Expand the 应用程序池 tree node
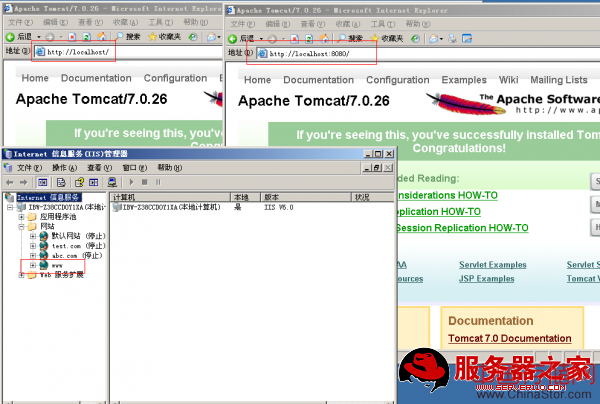Viewport: 600px width, 404px height. 20,216
